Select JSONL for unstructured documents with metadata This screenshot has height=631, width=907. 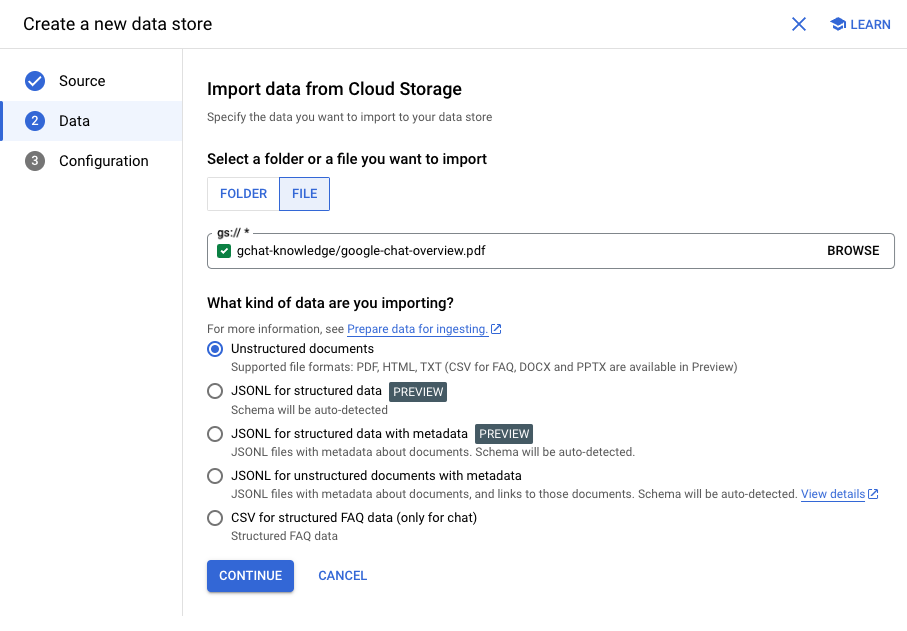(215, 476)
